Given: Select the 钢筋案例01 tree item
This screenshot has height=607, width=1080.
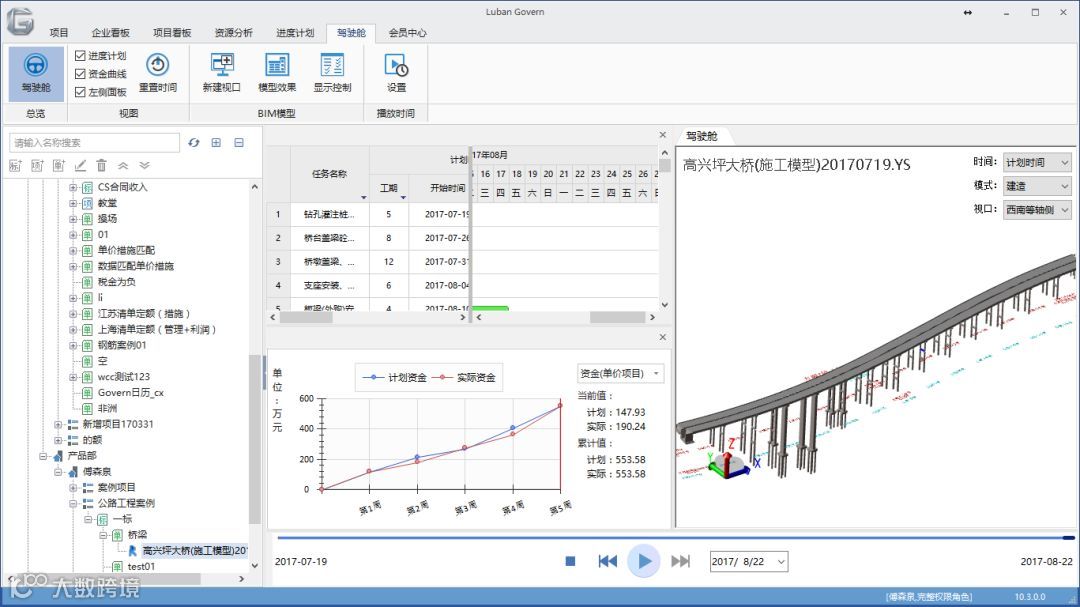Looking at the screenshot, I should tap(122, 344).
